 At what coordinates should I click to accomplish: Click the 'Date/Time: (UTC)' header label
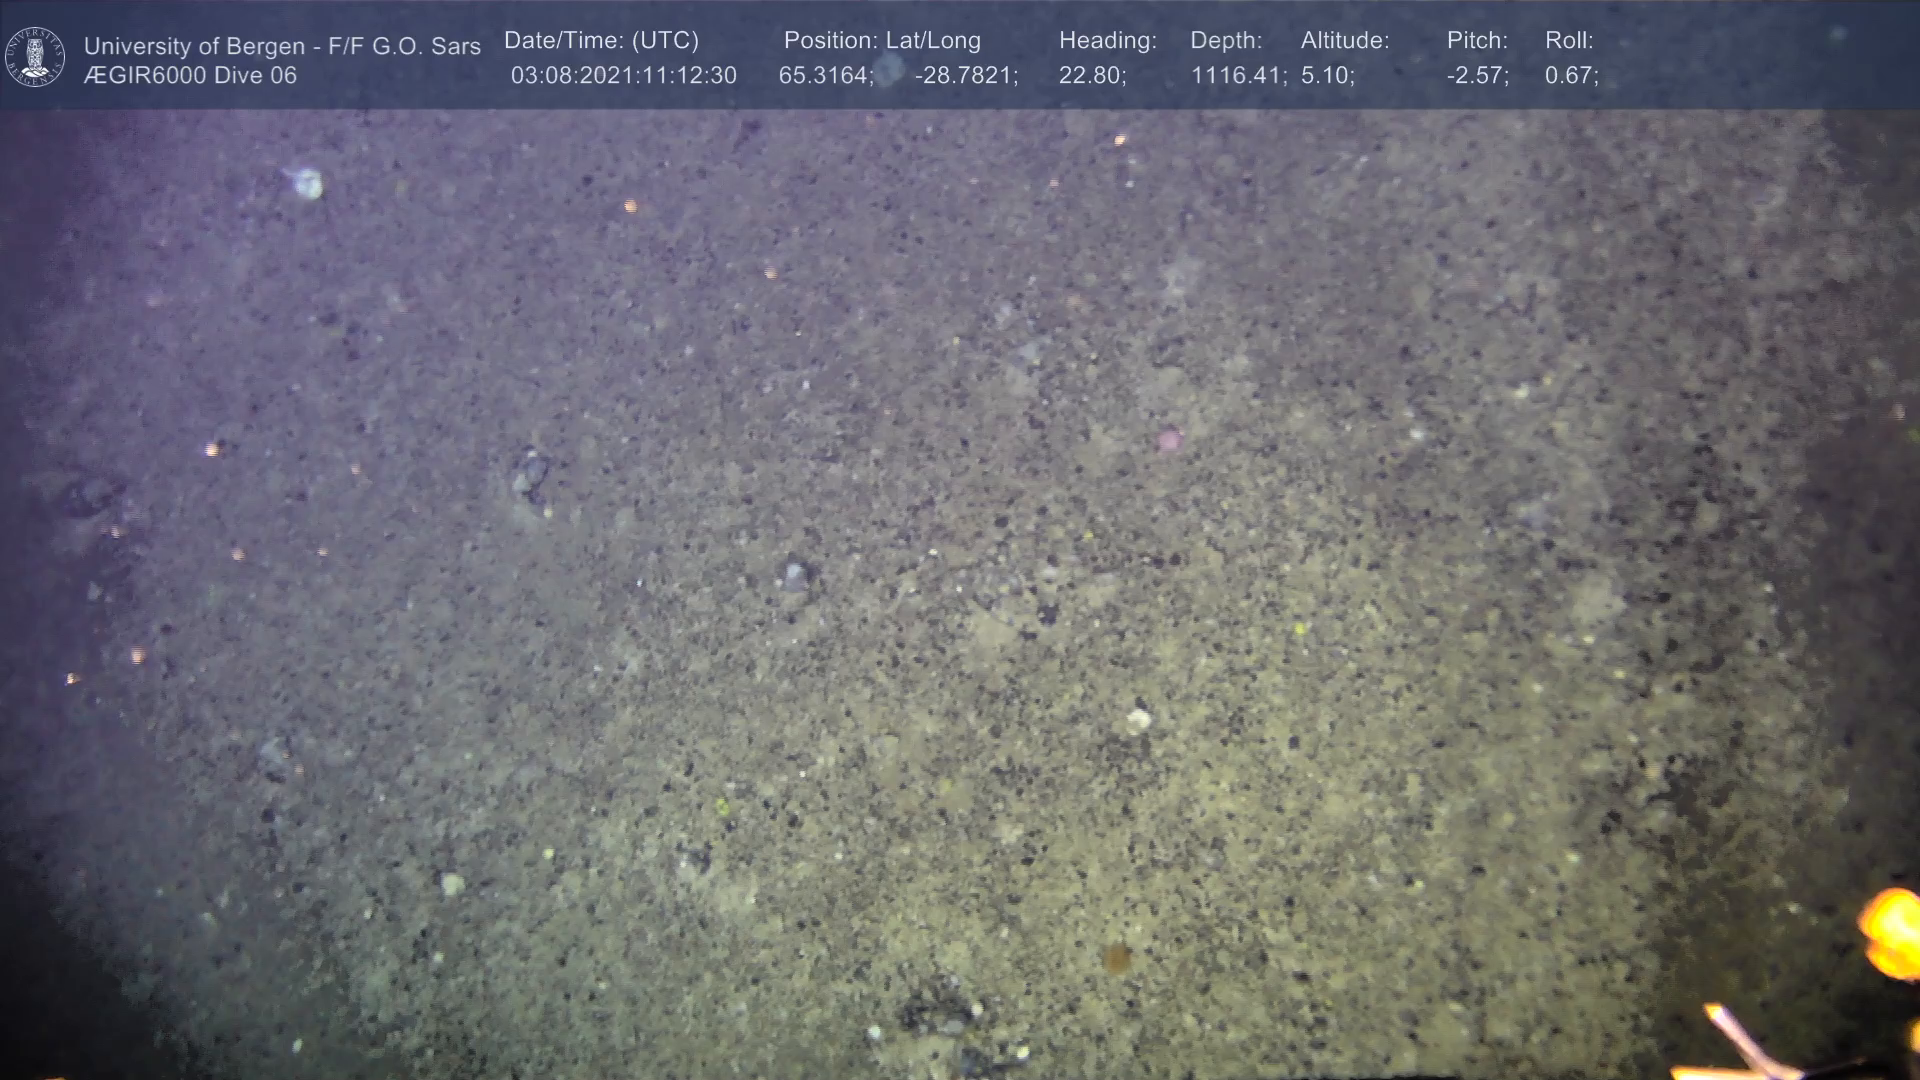(601, 41)
